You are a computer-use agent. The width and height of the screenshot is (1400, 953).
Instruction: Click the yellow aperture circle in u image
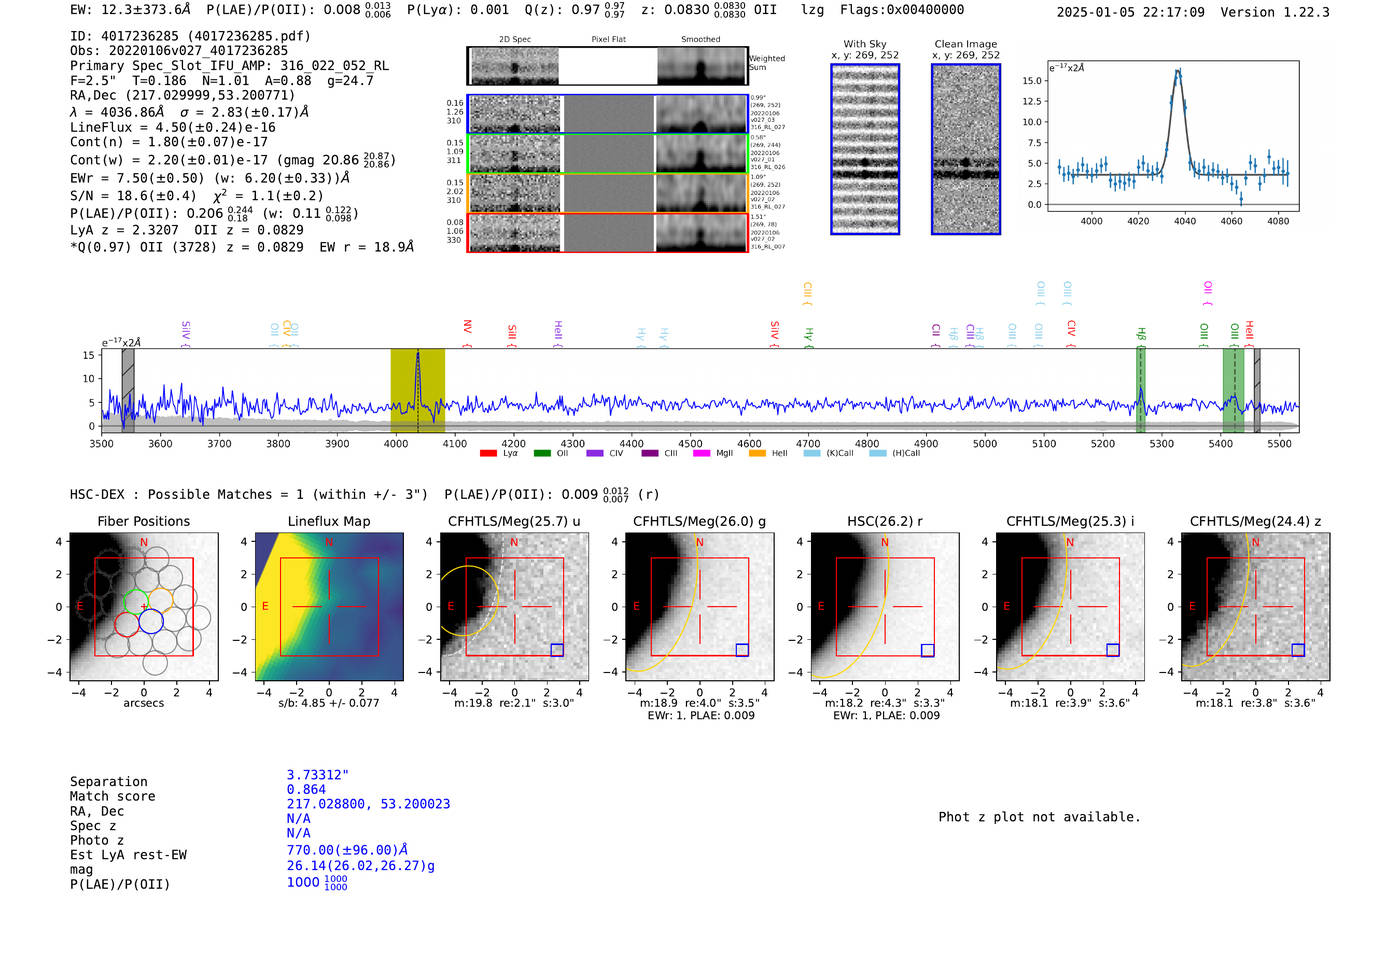tap(469, 602)
